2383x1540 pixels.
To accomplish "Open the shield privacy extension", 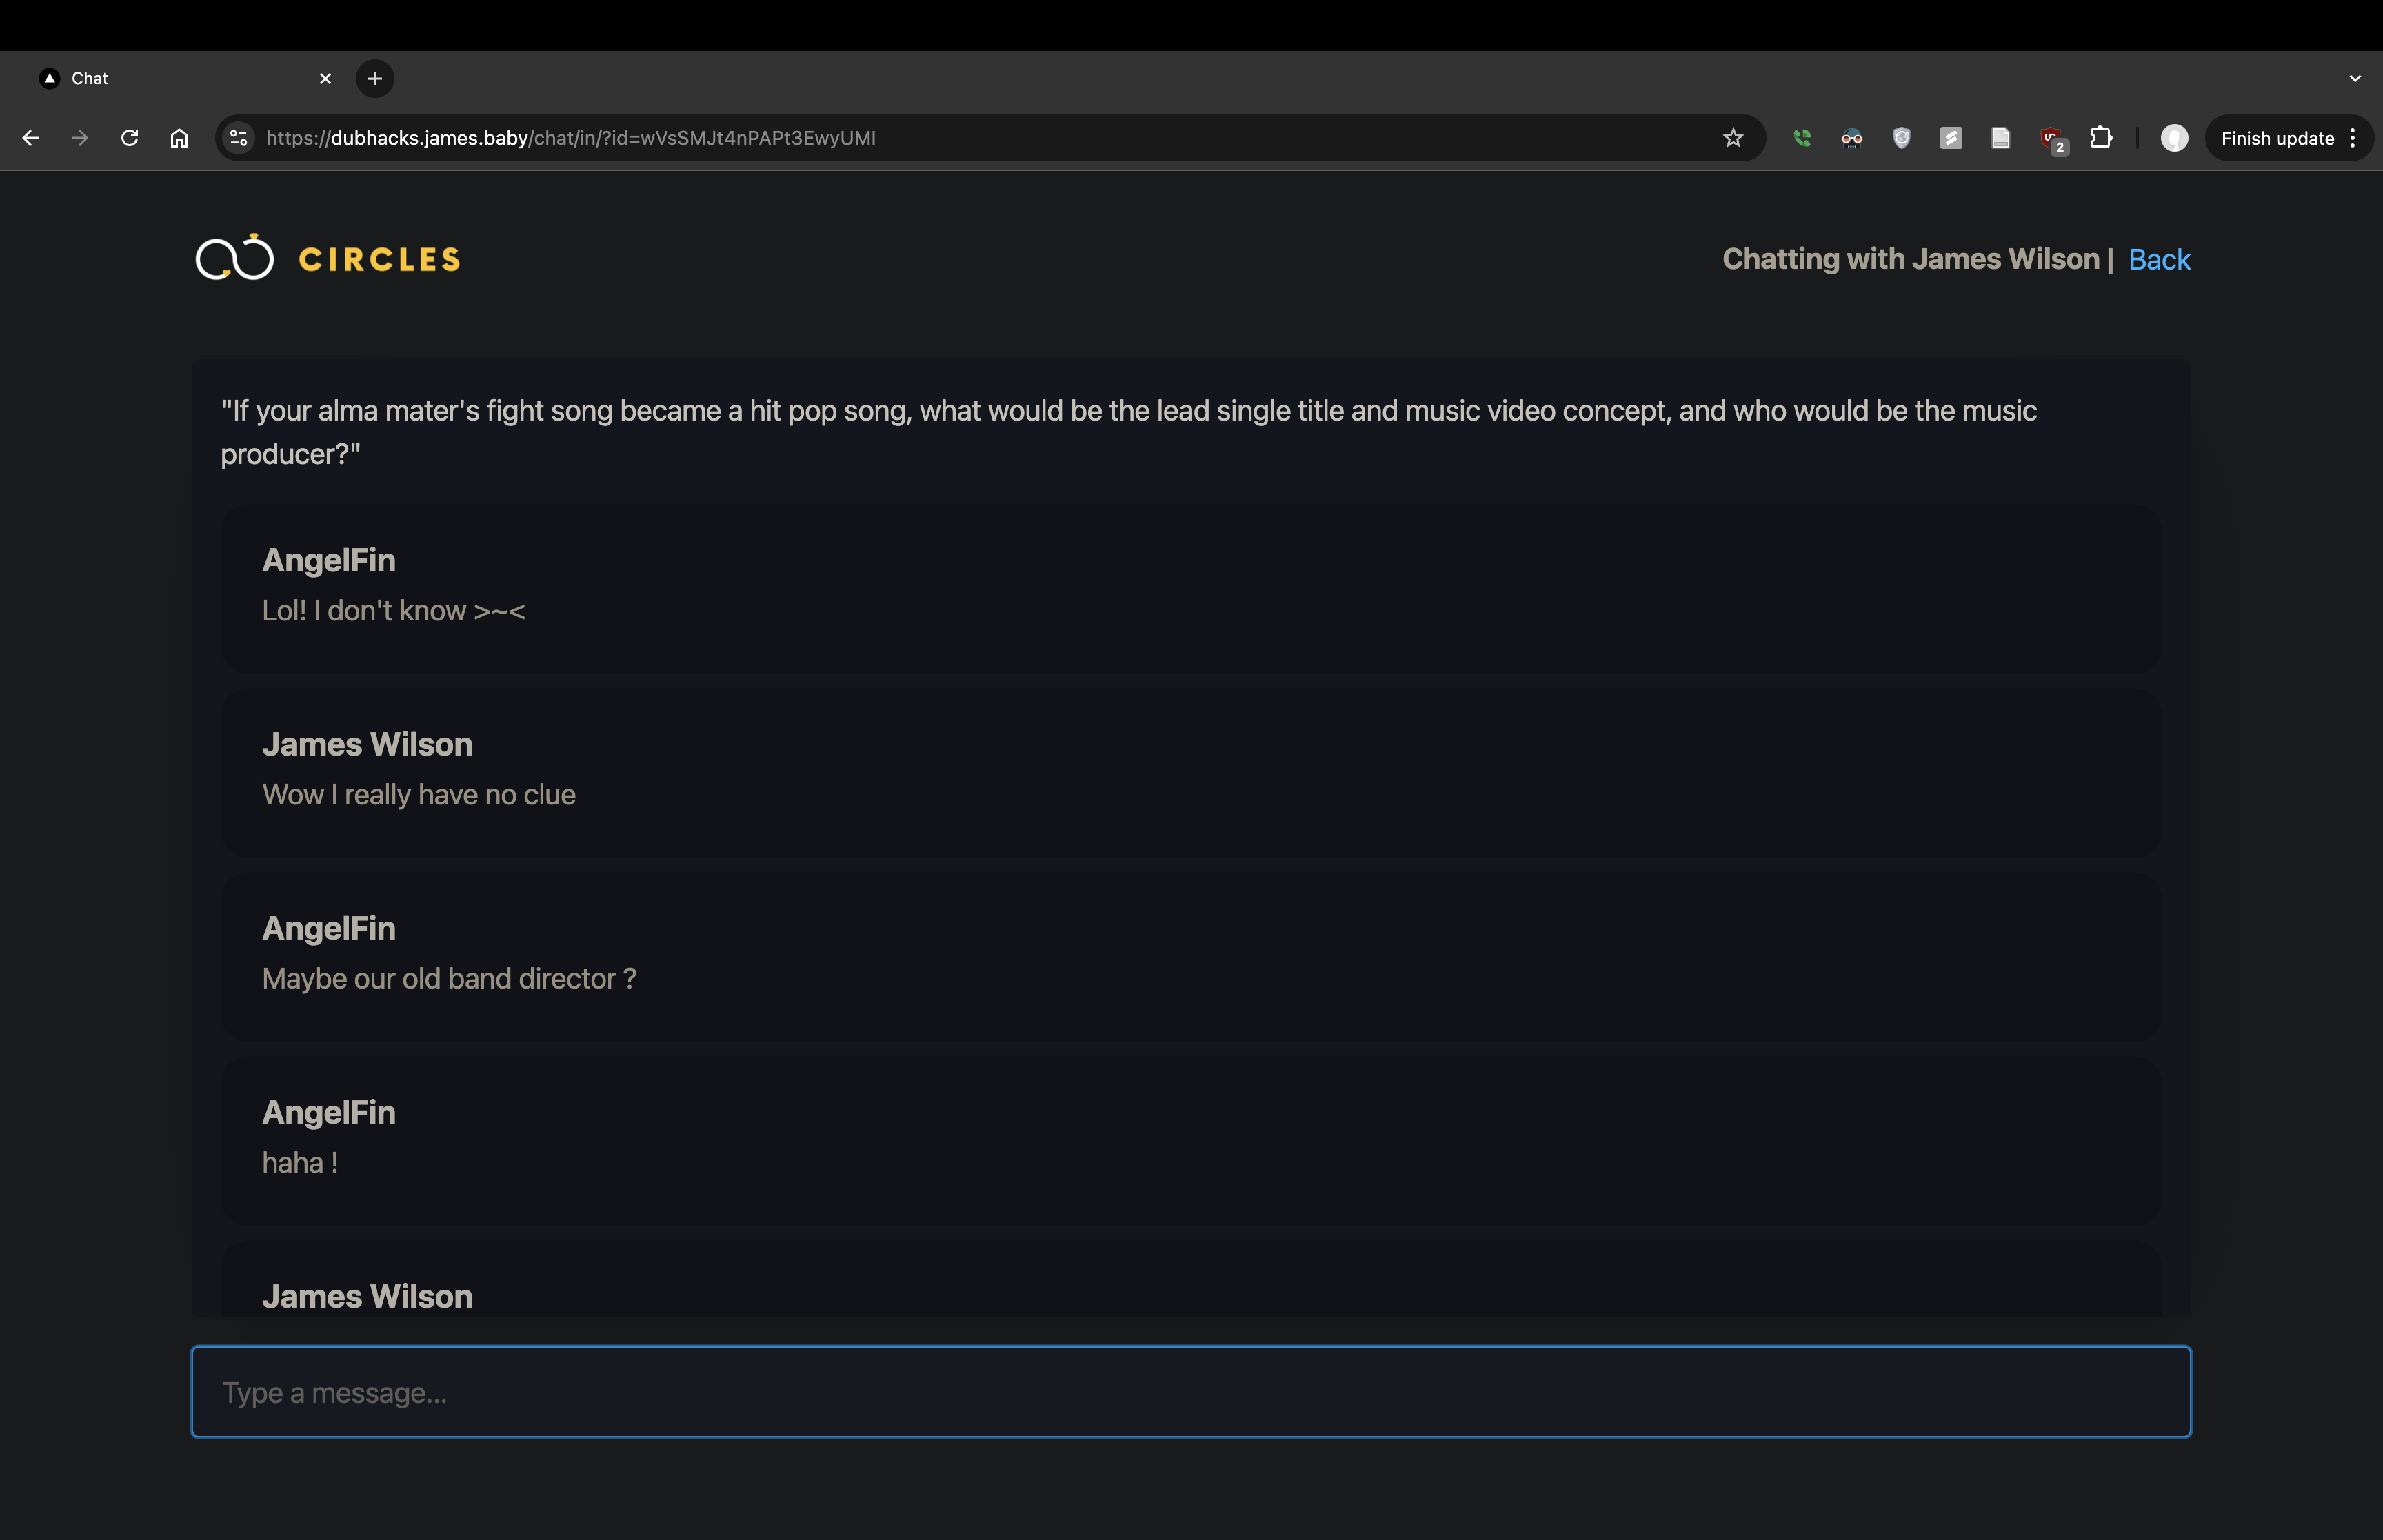I will coord(1902,138).
